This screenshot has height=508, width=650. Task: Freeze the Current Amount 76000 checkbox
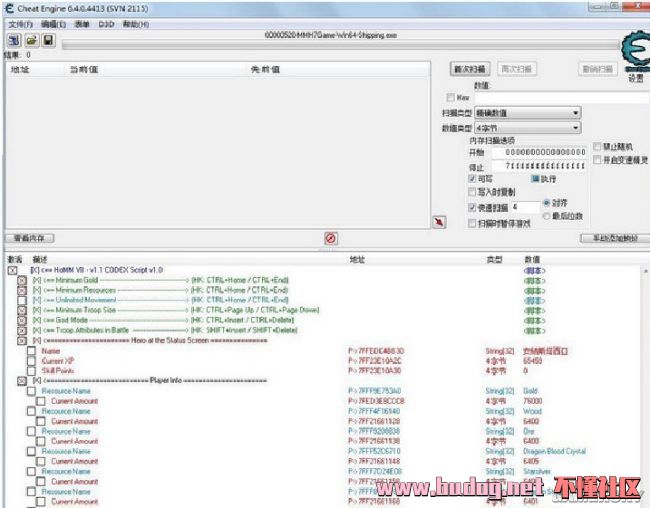41,401
